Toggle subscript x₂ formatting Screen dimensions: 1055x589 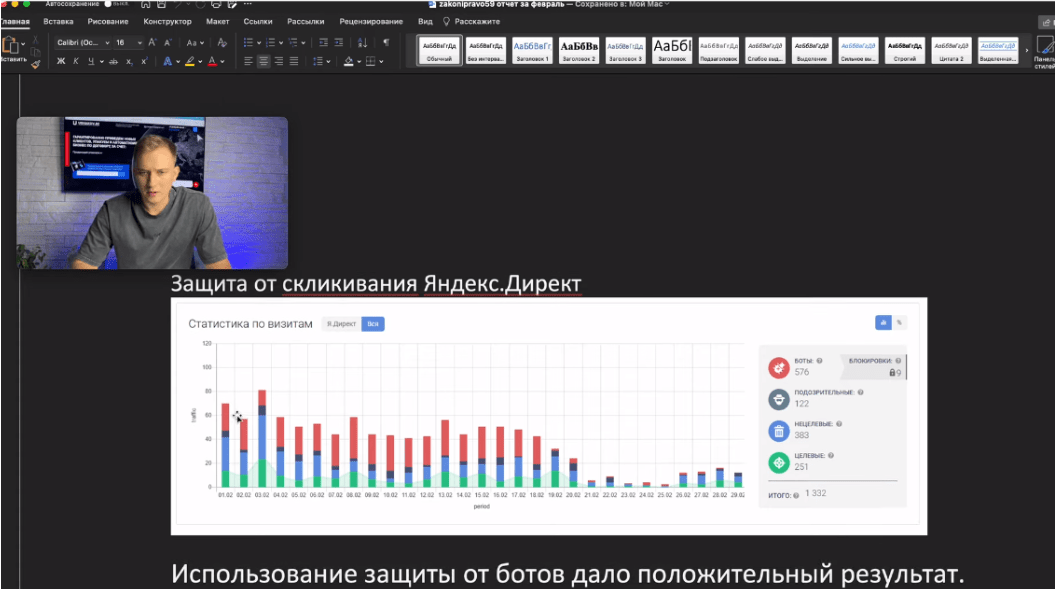click(x=129, y=61)
